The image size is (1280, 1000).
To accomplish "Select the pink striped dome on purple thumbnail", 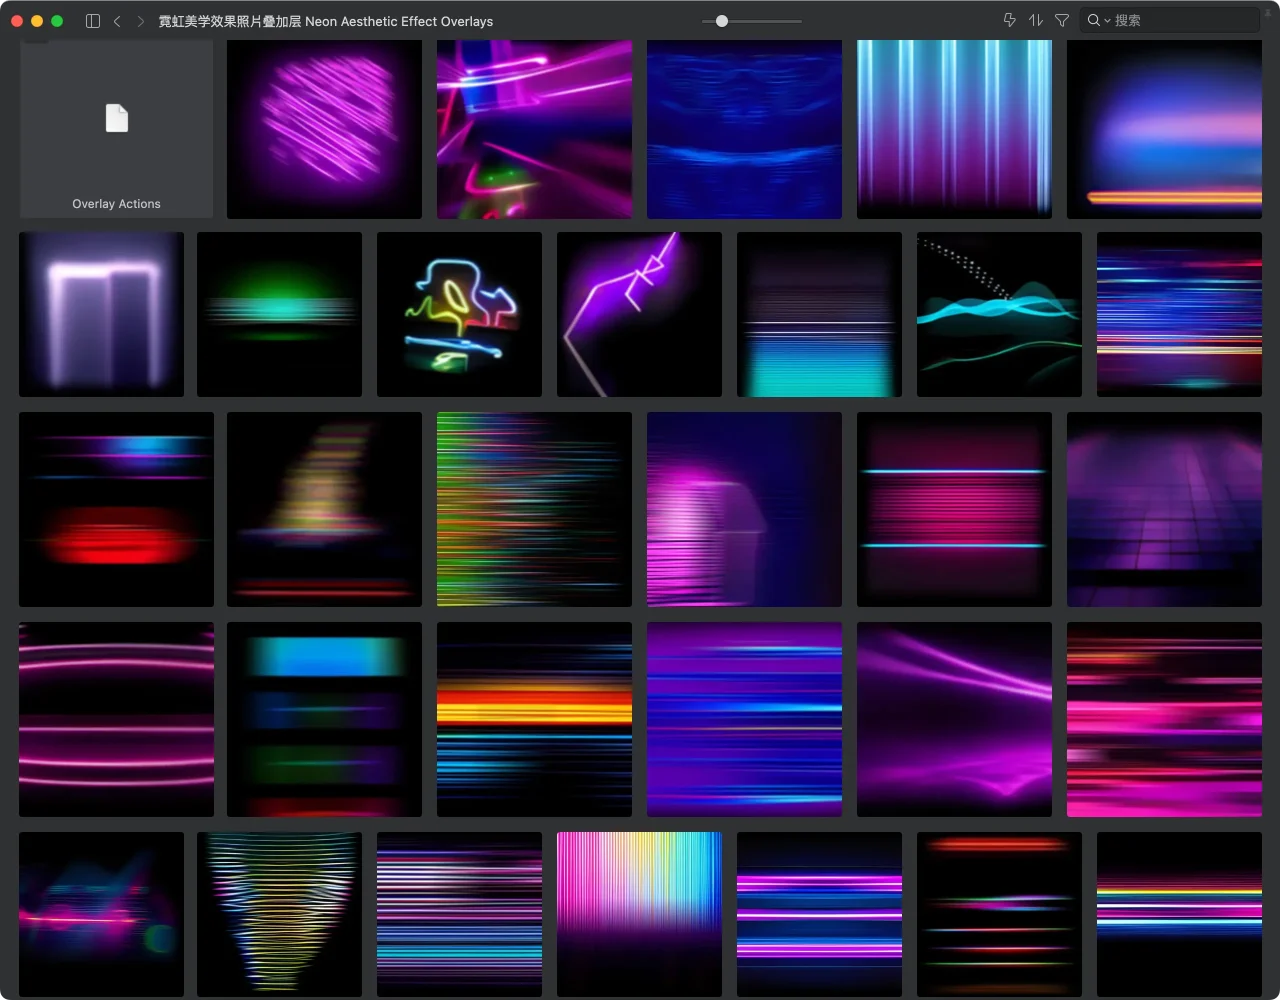I will pyautogui.click(x=744, y=509).
